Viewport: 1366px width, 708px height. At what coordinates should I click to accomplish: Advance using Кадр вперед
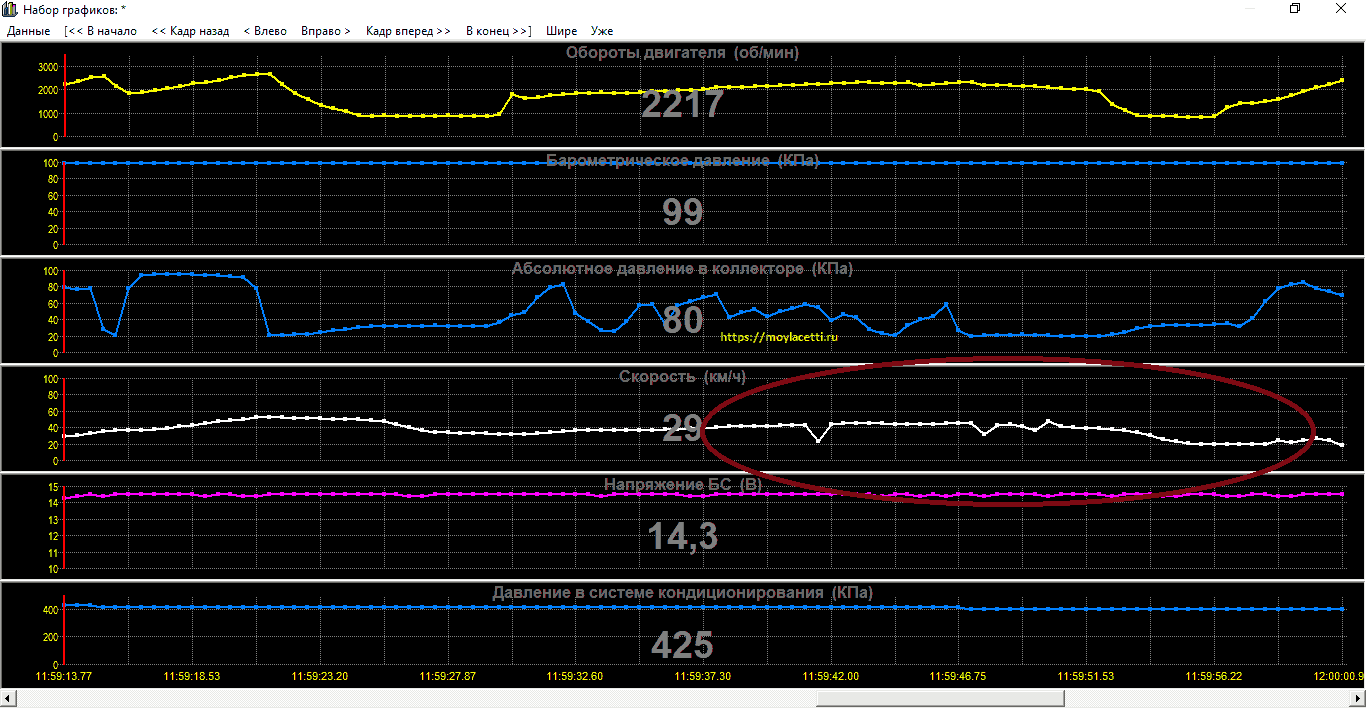point(408,31)
